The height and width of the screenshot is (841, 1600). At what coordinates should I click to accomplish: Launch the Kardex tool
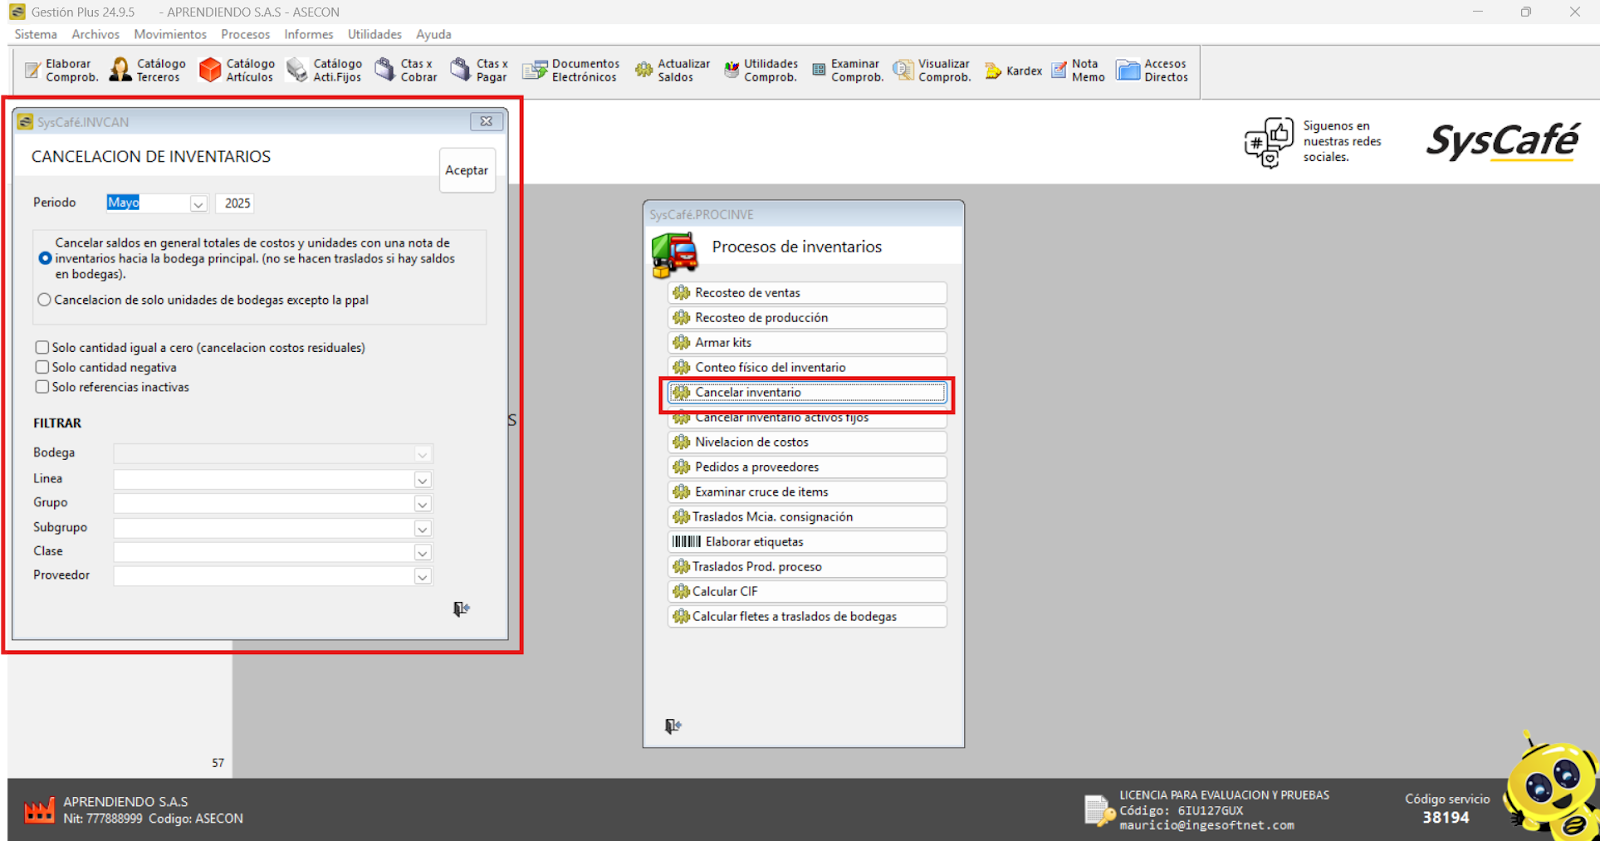tap(1013, 71)
